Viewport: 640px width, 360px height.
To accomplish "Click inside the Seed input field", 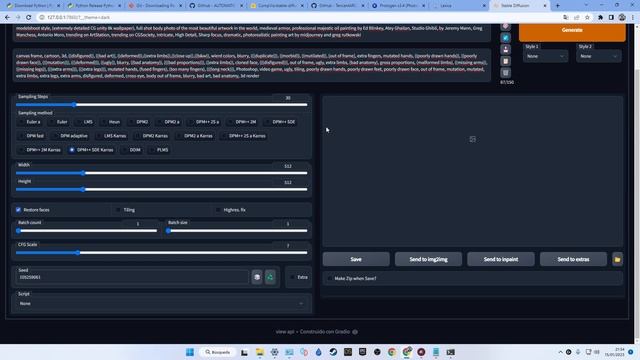I will pyautogui.click(x=132, y=277).
